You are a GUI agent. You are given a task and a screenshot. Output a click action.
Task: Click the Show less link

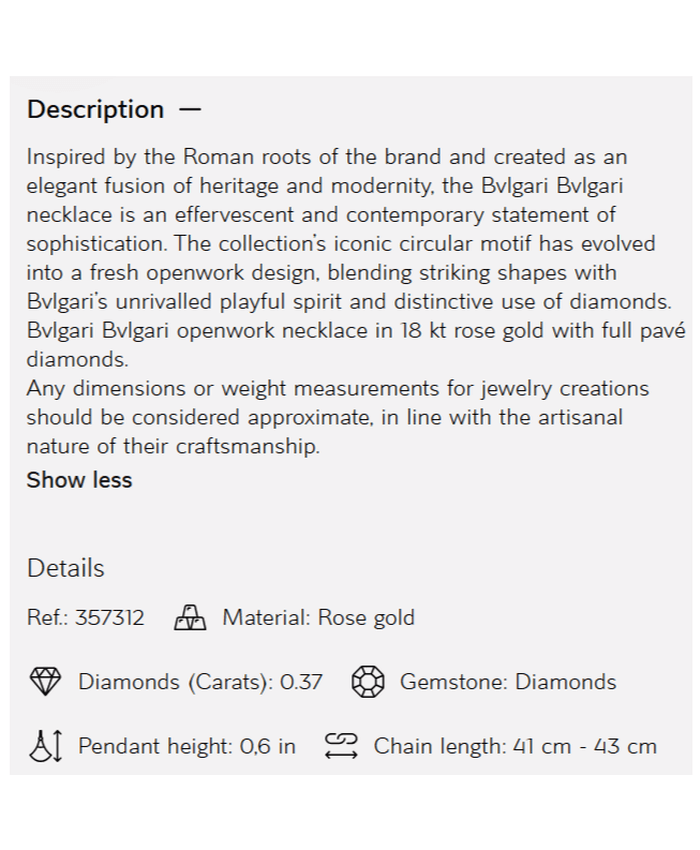[79, 480]
